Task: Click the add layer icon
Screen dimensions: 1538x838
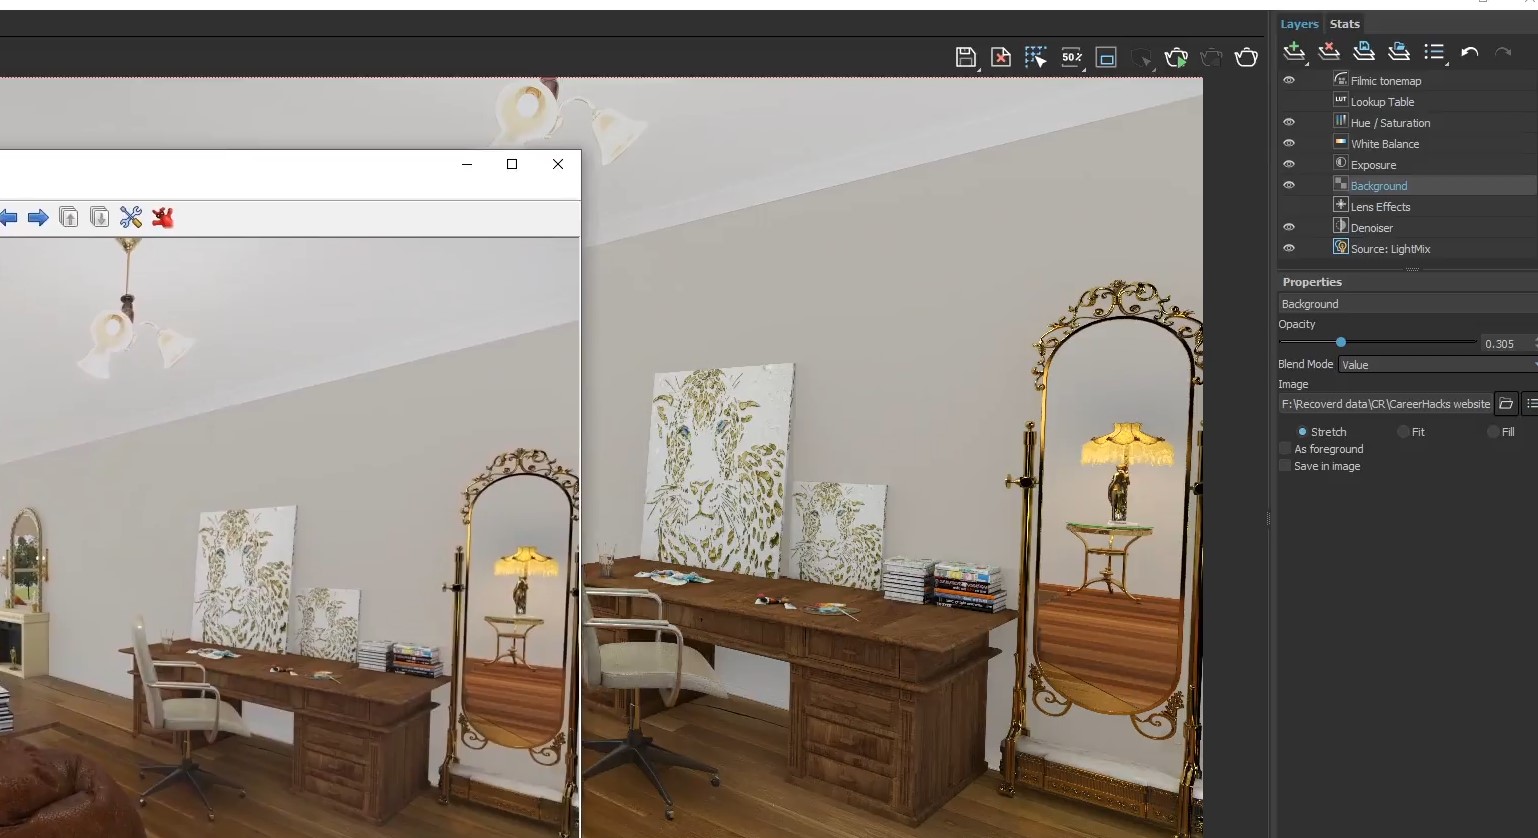Action: coord(1294,52)
